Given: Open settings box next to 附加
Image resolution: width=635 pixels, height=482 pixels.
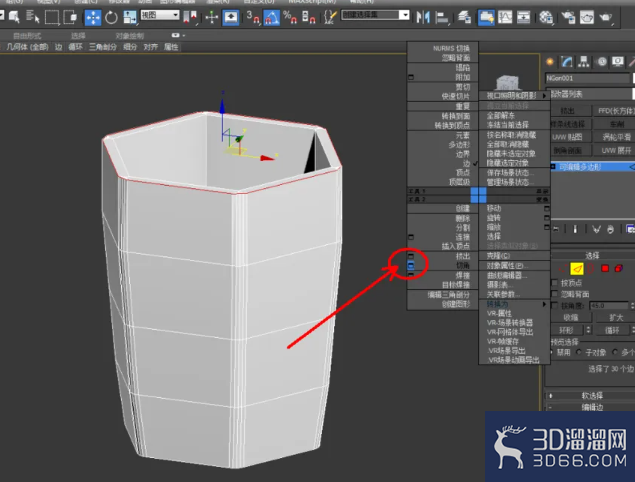Looking at the screenshot, I should click(x=411, y=77).
